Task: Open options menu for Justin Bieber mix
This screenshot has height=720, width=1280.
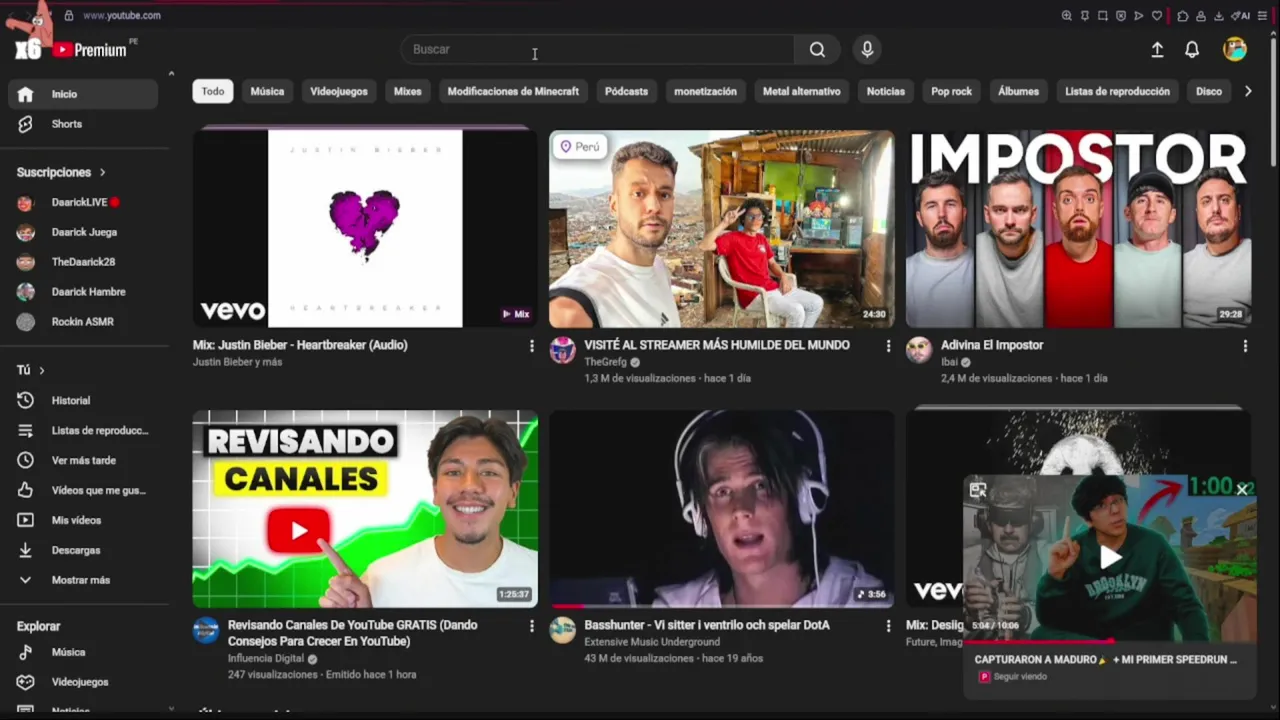Action: click(x=531, y=346)
